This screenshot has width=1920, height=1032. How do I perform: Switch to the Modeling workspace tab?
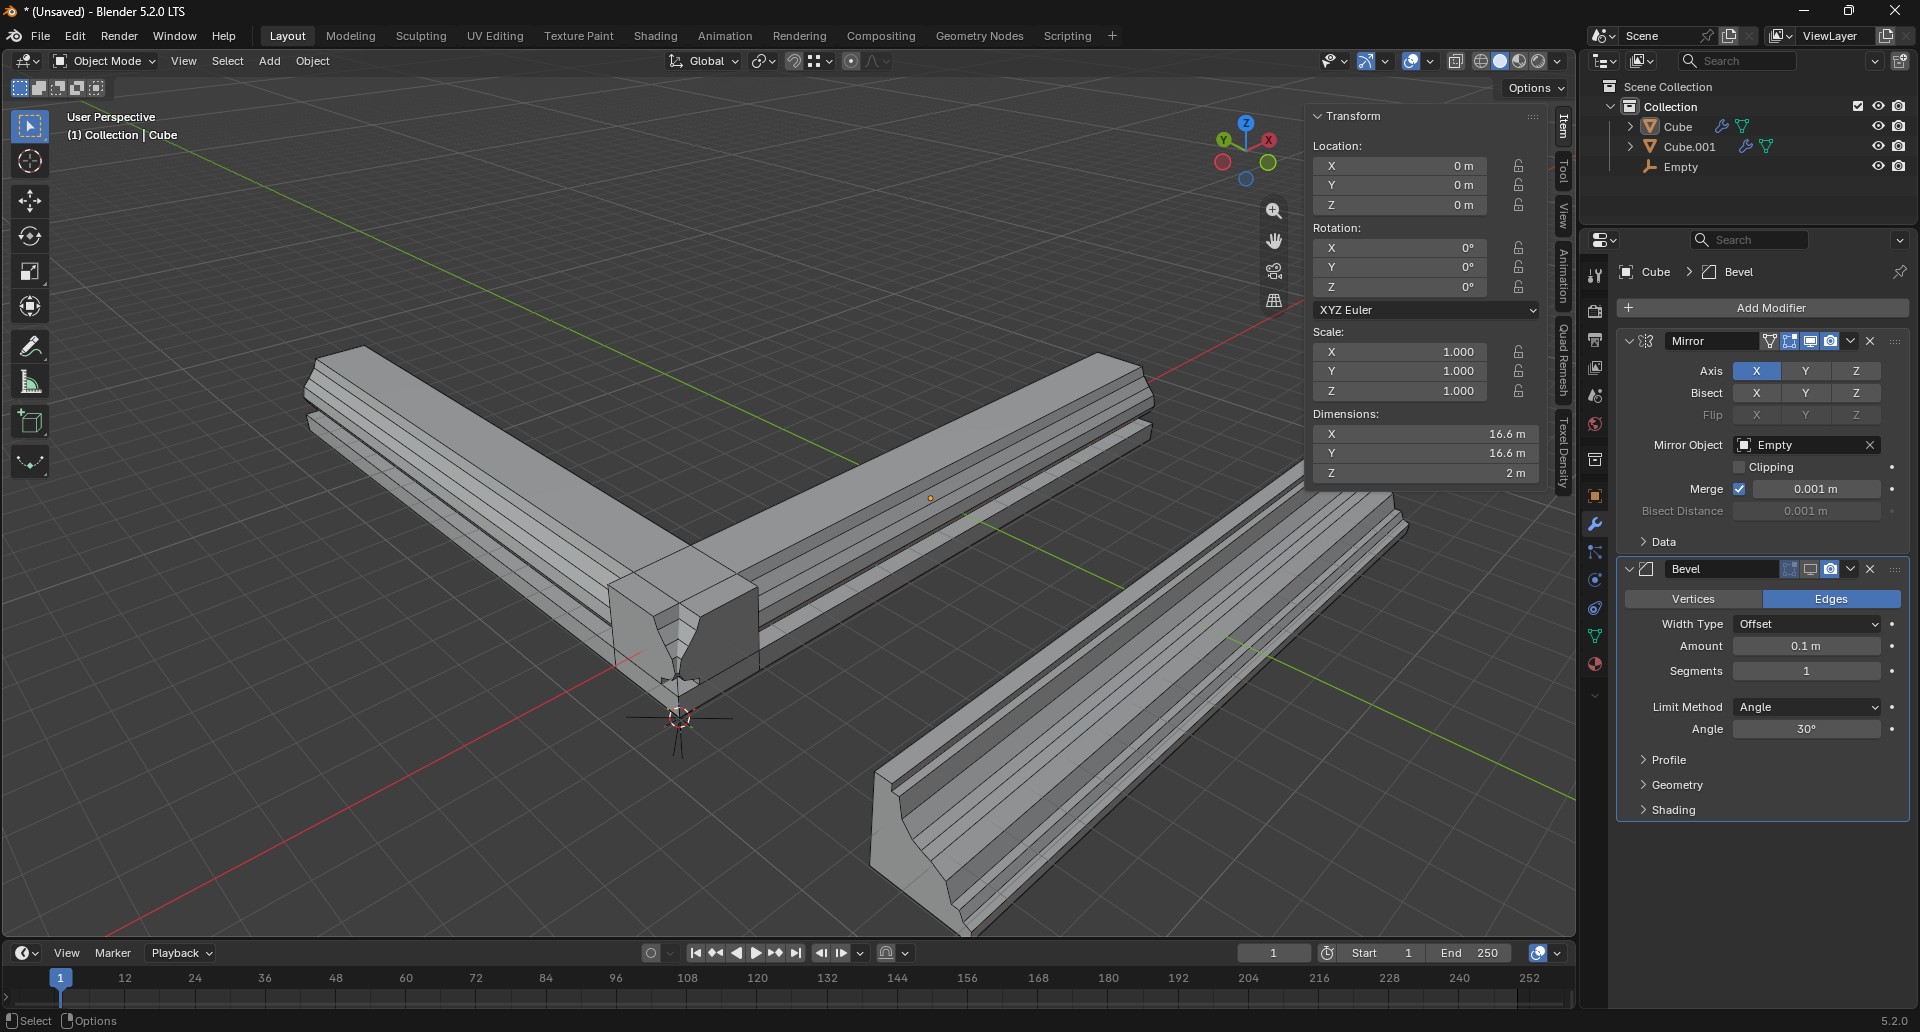point(350,36)
